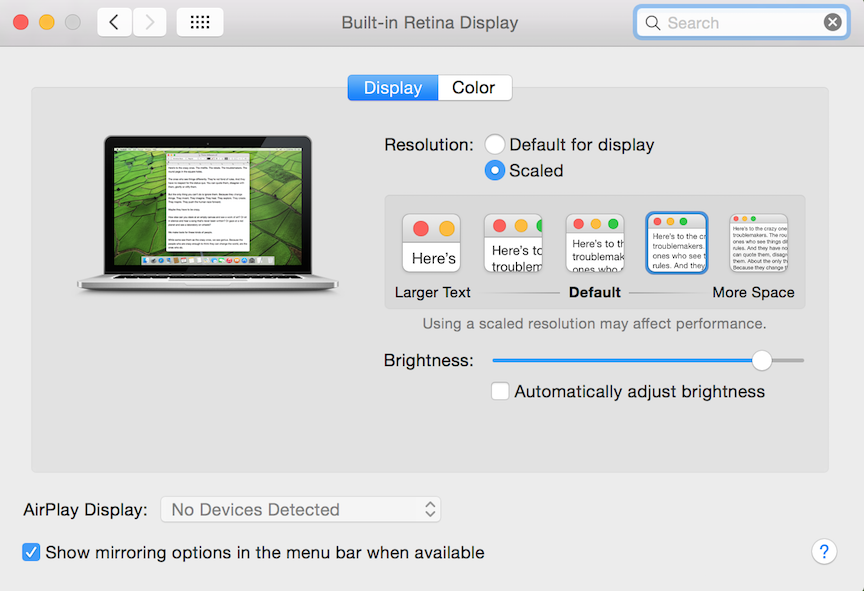Click the Brightness slider track
The image size is (864, 591).
(x=620, y=360)
